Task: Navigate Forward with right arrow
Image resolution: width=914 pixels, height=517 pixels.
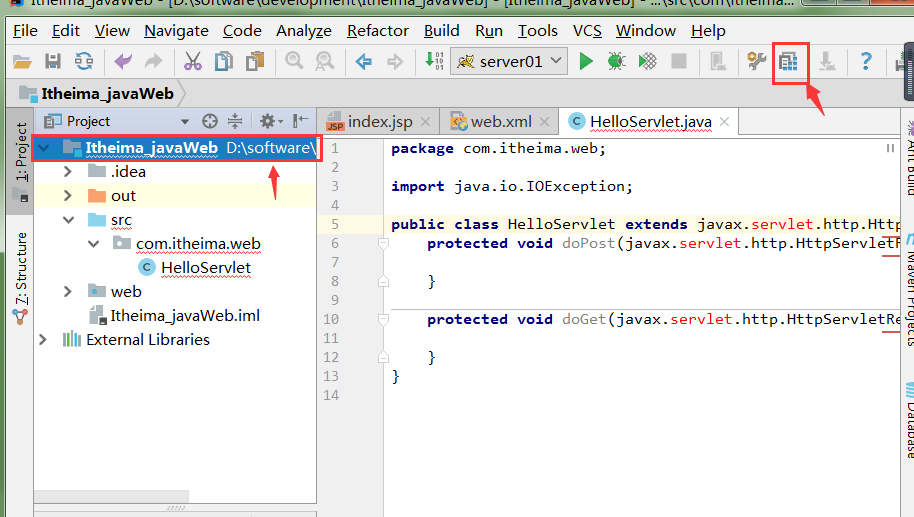Action: point(395,61)
